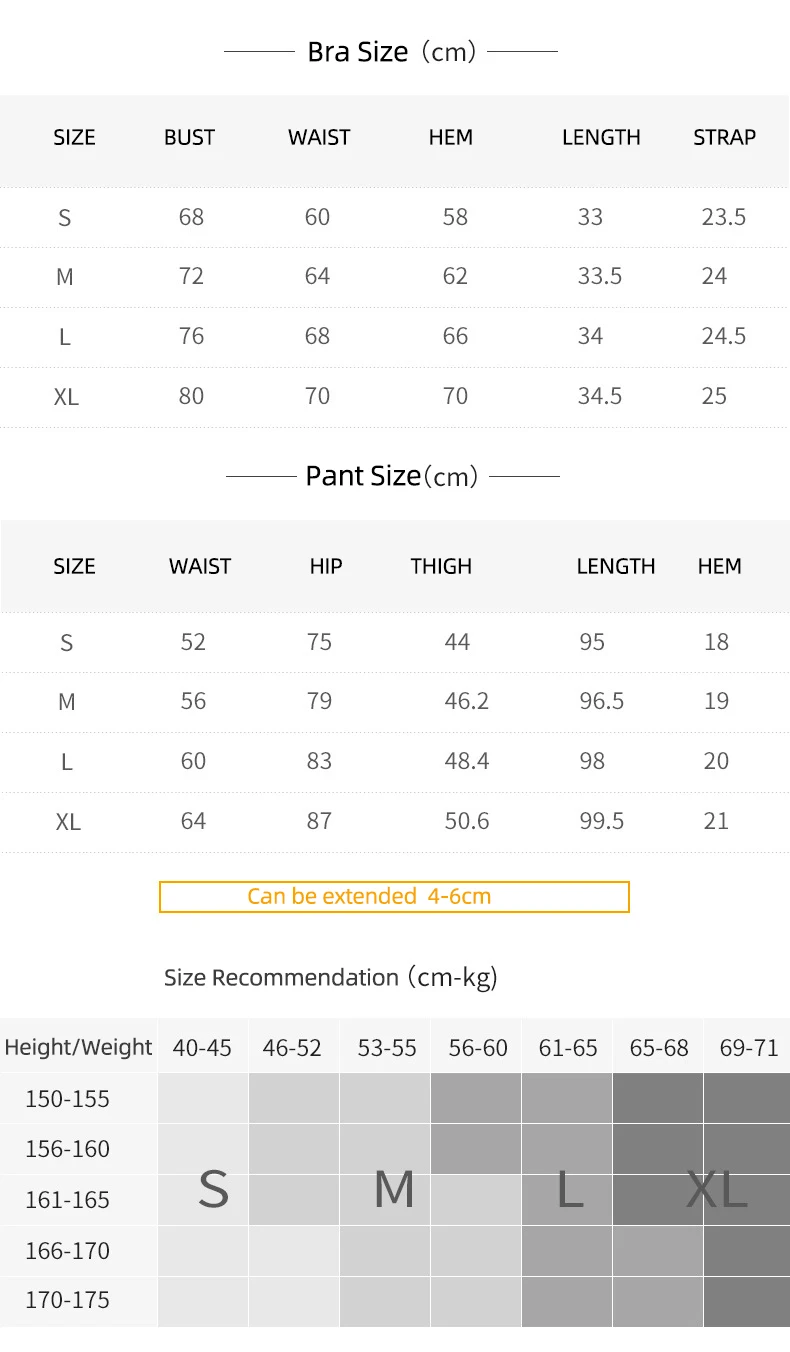
Task: Select the THIGH column header
Action: point(441,566)
